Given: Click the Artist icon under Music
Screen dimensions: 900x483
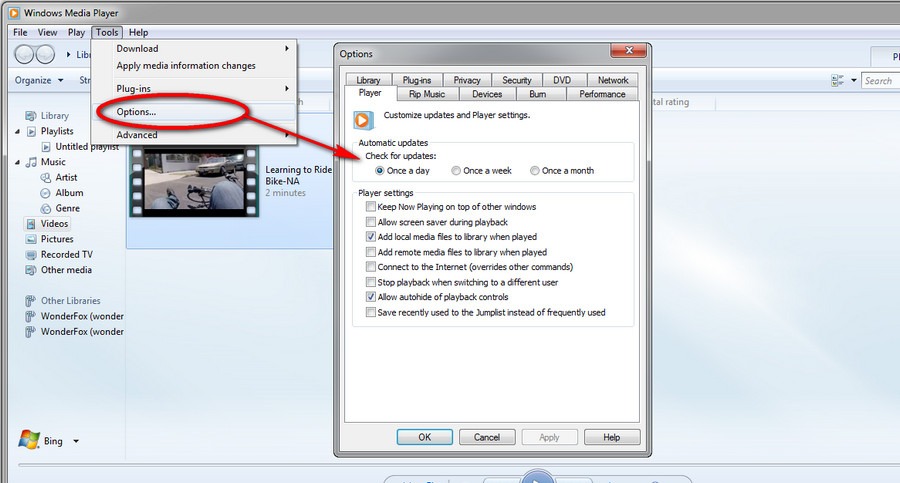Looking at the screenshot, I should pyautogui.click(x=46, y=177).
